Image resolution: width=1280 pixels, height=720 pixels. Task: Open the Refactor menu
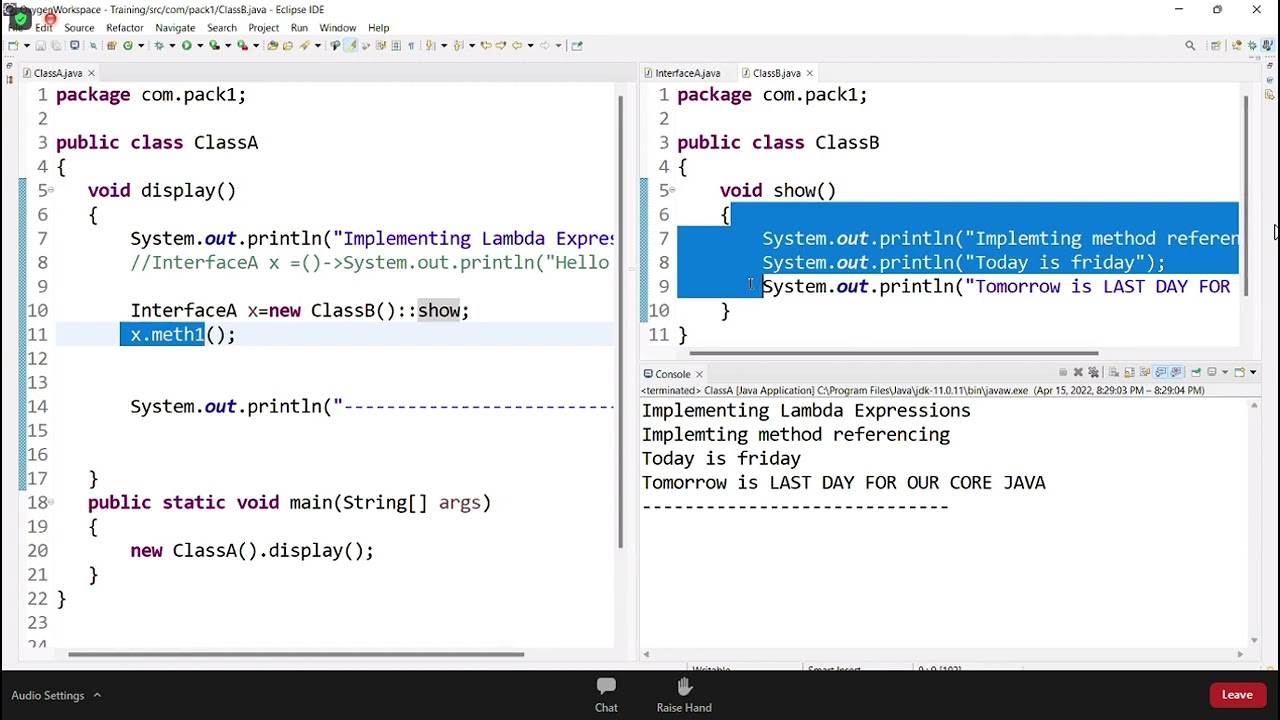pyautogui.click(x=125, y=27)
